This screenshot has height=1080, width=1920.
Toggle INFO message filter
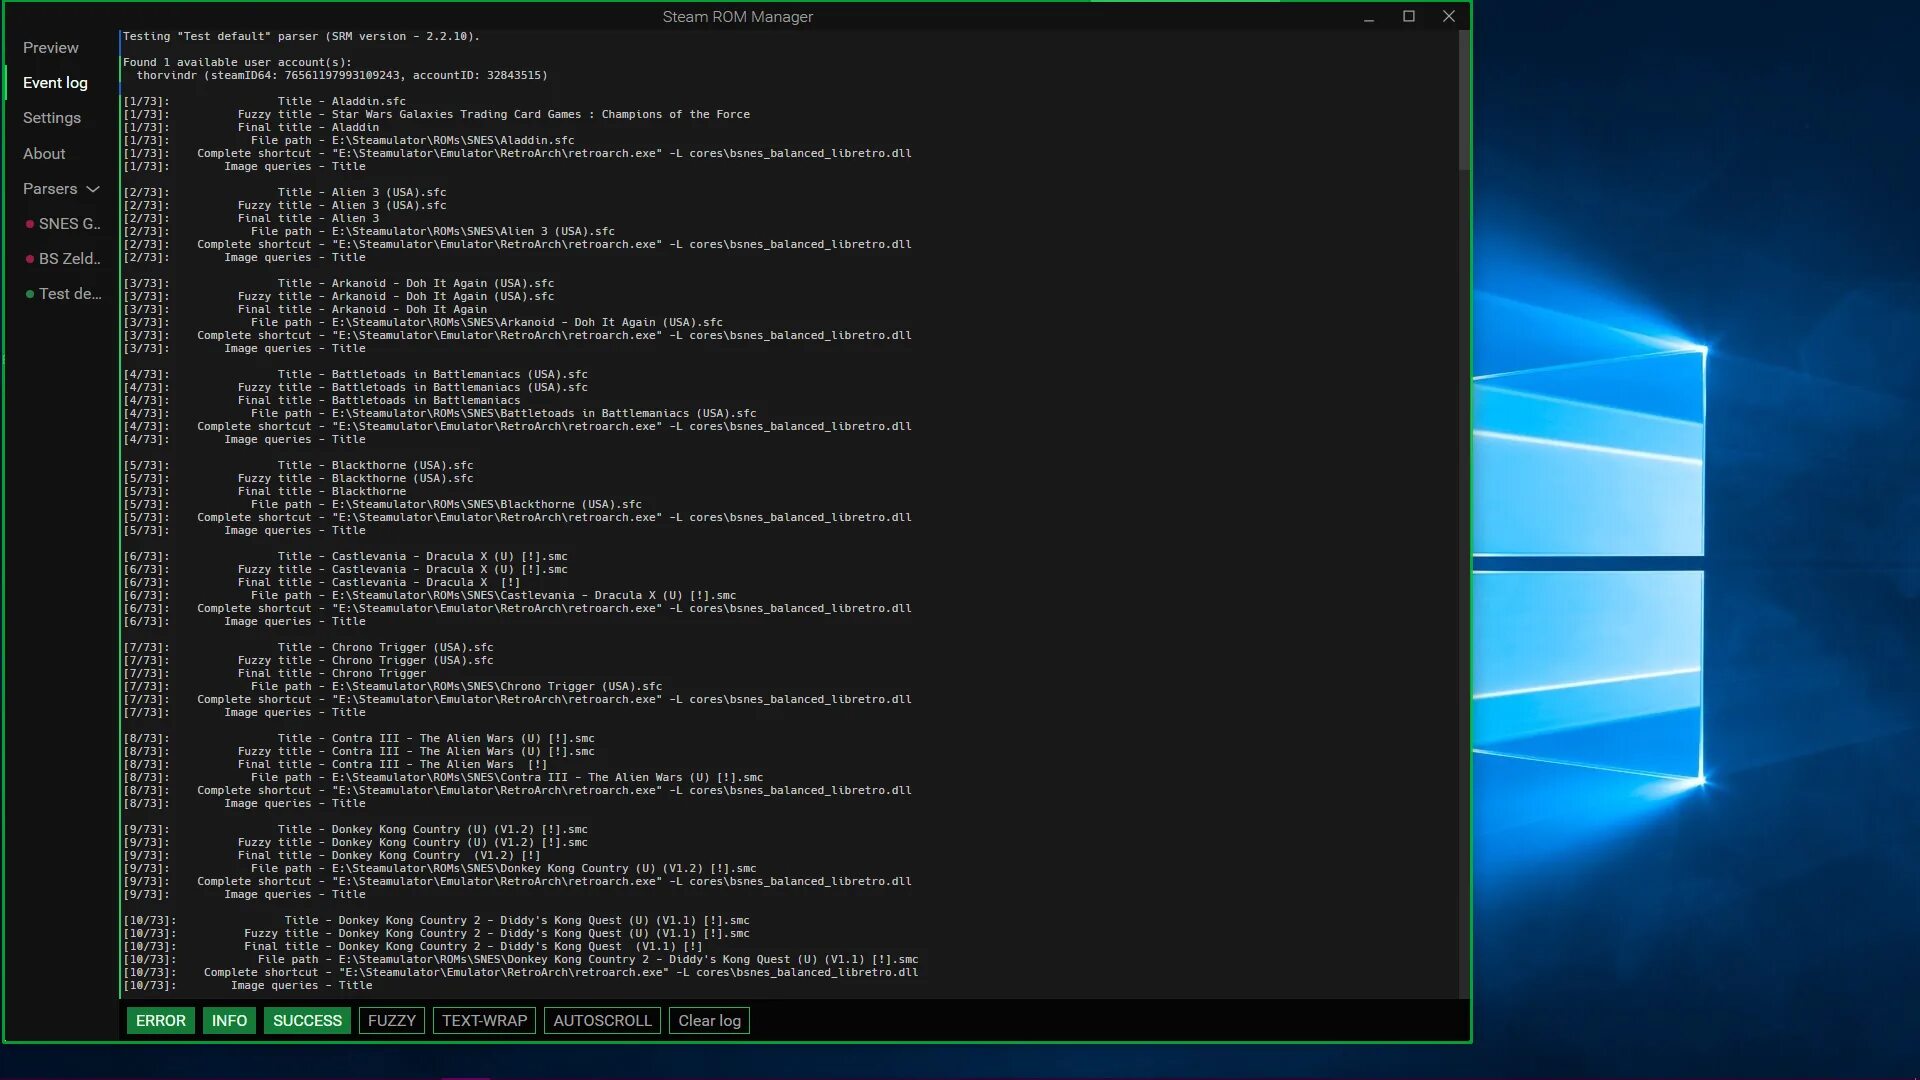click(x=229, y=1020)
